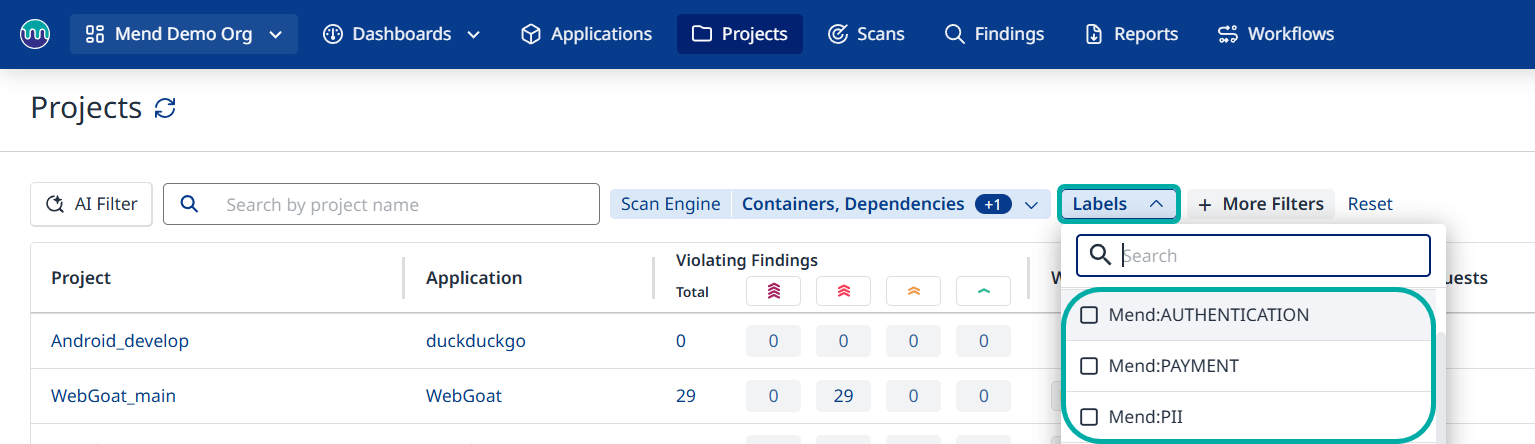This screenshot has width=1535, height=444.
Task: Check the Mend:PAYMENT label
Action: [1089, 366]
